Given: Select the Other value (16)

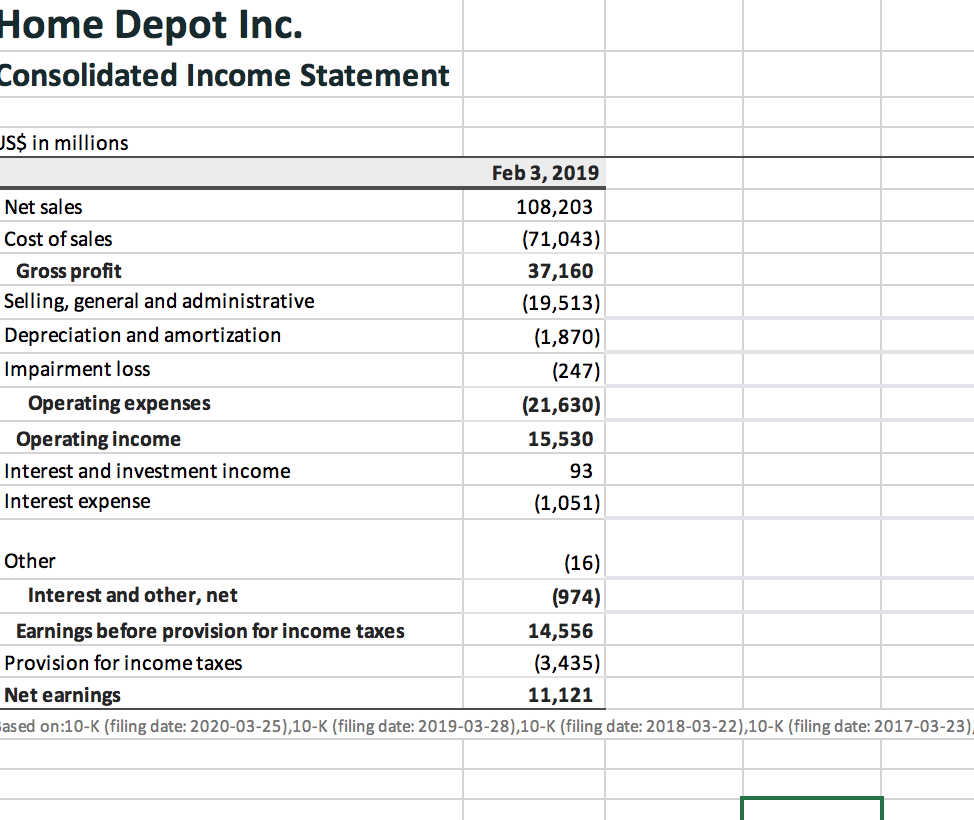Looking at the screenshot, I should pos(534,549).
